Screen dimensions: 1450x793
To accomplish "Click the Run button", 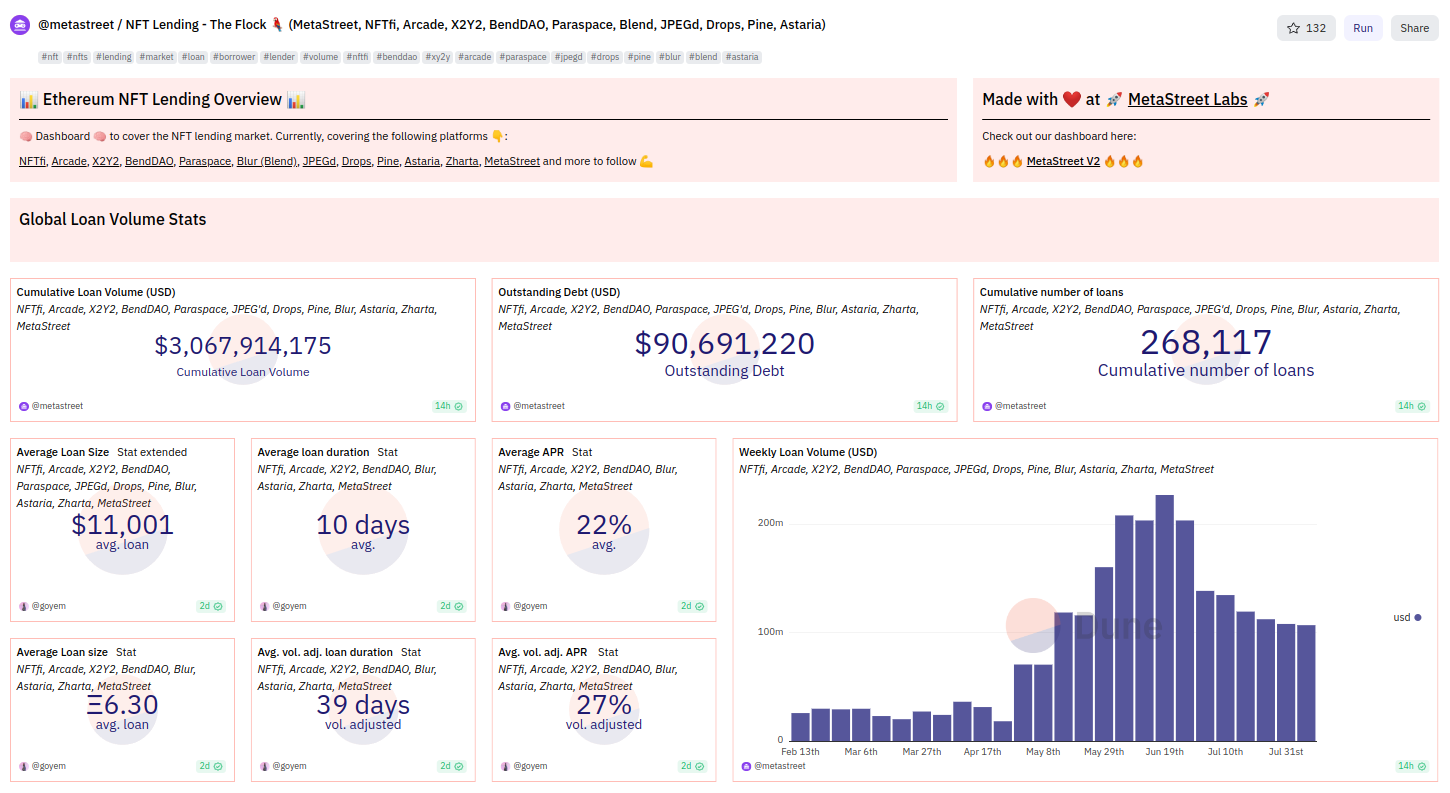I will click(1363, 28).
